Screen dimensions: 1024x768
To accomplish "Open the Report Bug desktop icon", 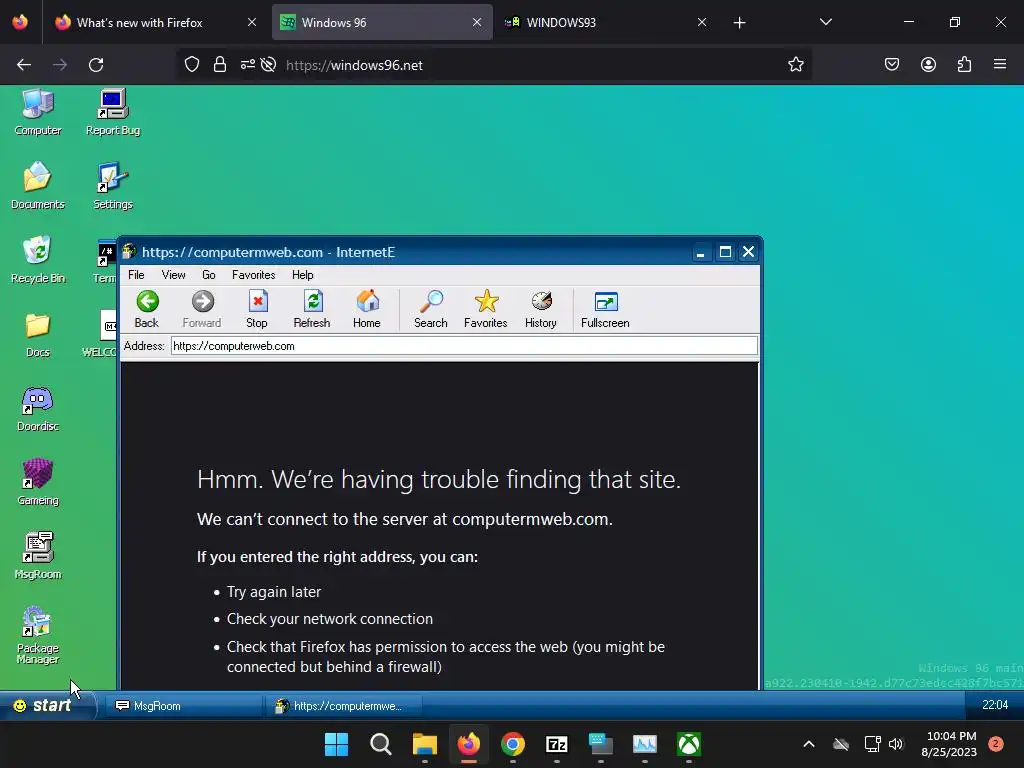I will point(113,112).
